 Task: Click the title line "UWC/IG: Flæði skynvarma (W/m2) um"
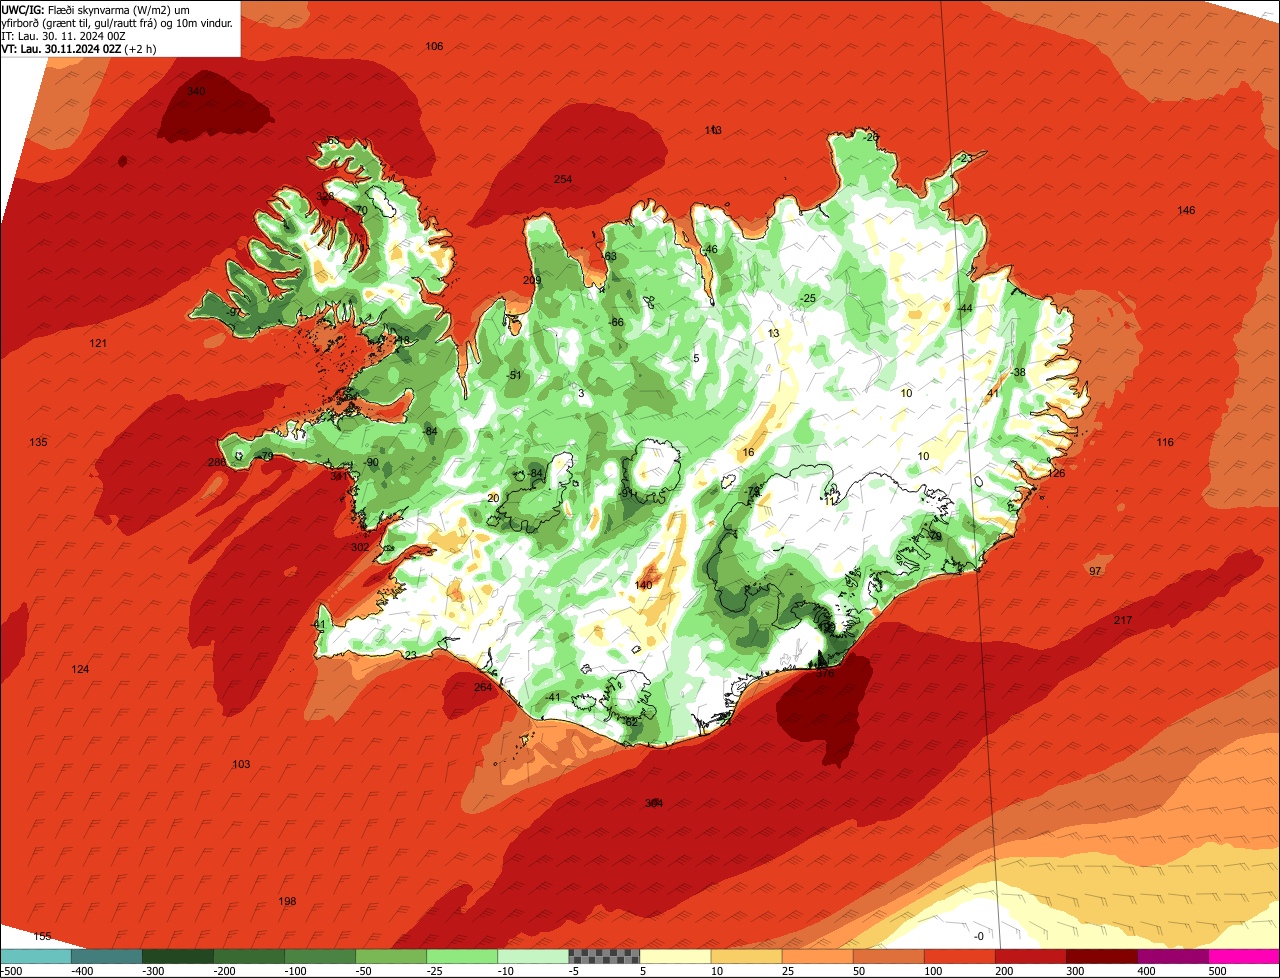pos(97,9)
